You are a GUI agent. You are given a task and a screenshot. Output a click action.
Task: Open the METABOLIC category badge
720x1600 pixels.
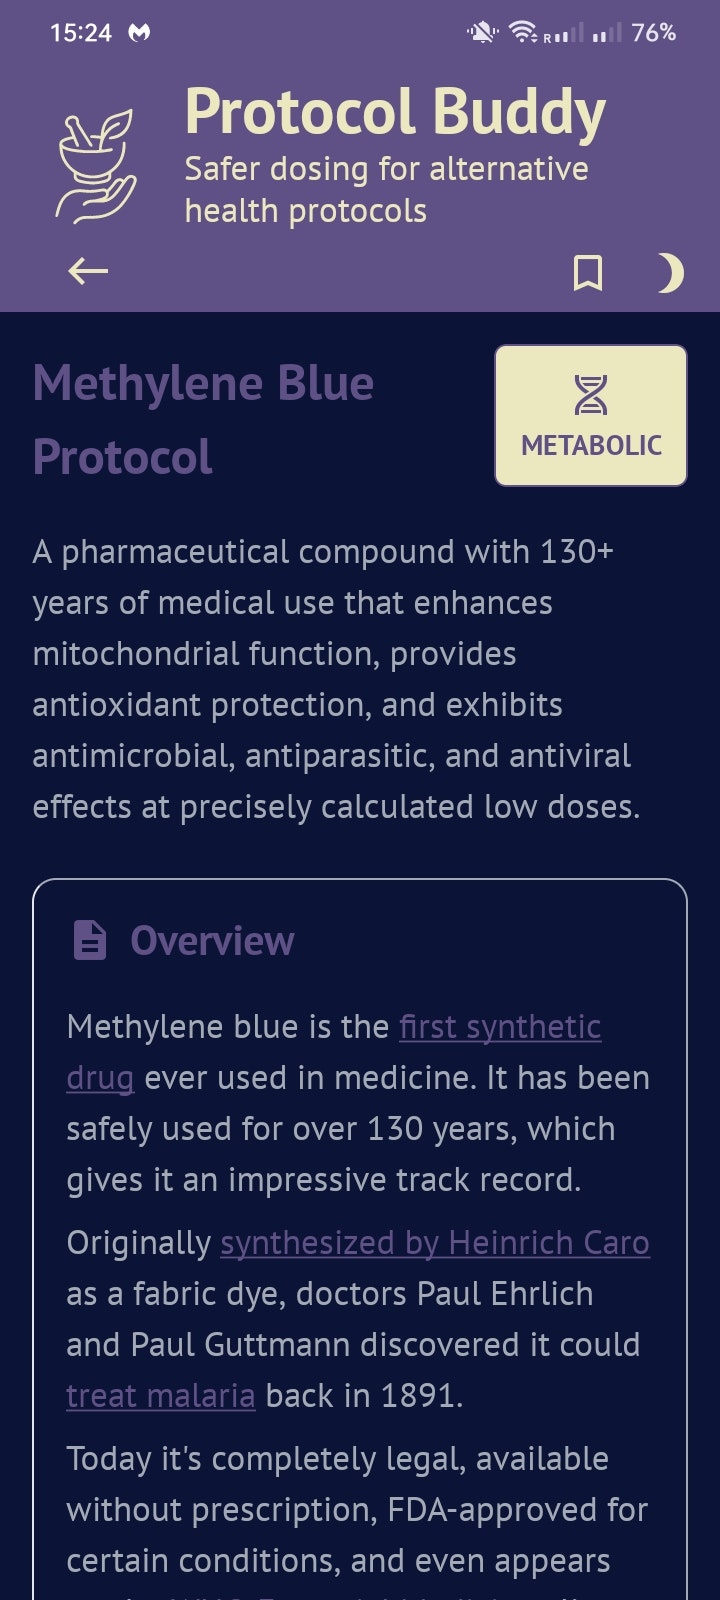[590, 414]
